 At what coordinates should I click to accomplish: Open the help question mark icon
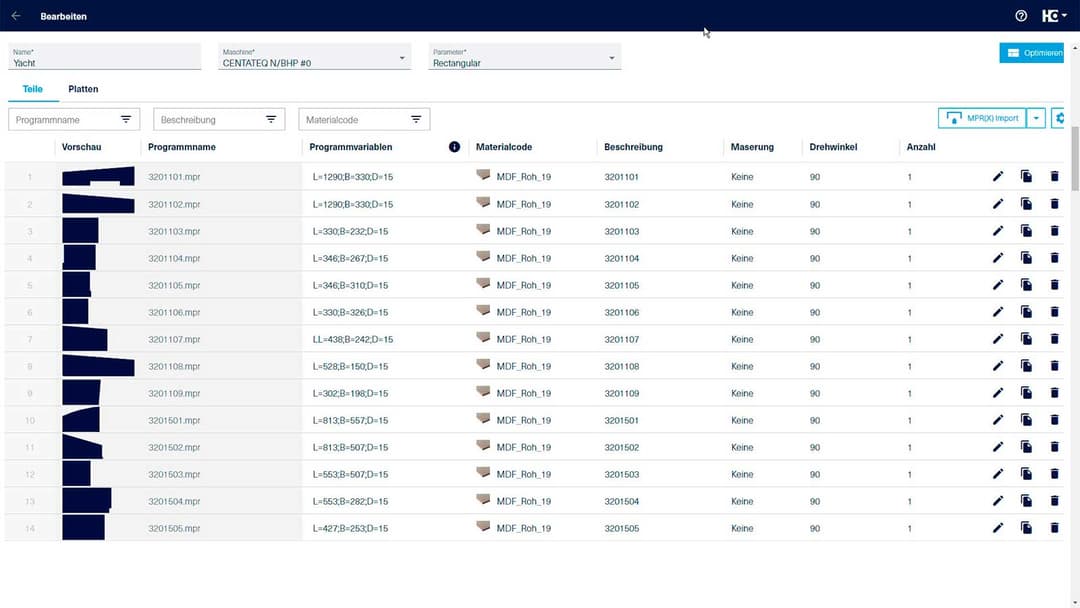(1021, 16)
